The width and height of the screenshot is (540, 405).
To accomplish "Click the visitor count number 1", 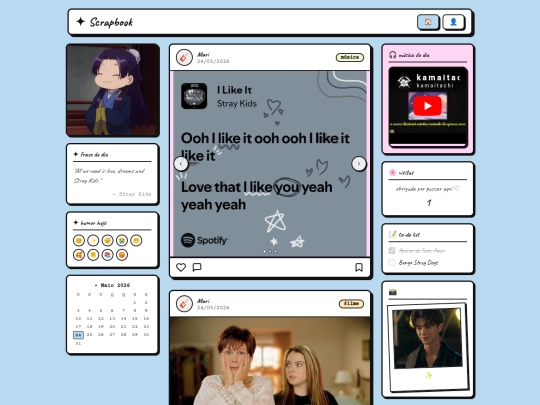I will (x=429, y=202).
